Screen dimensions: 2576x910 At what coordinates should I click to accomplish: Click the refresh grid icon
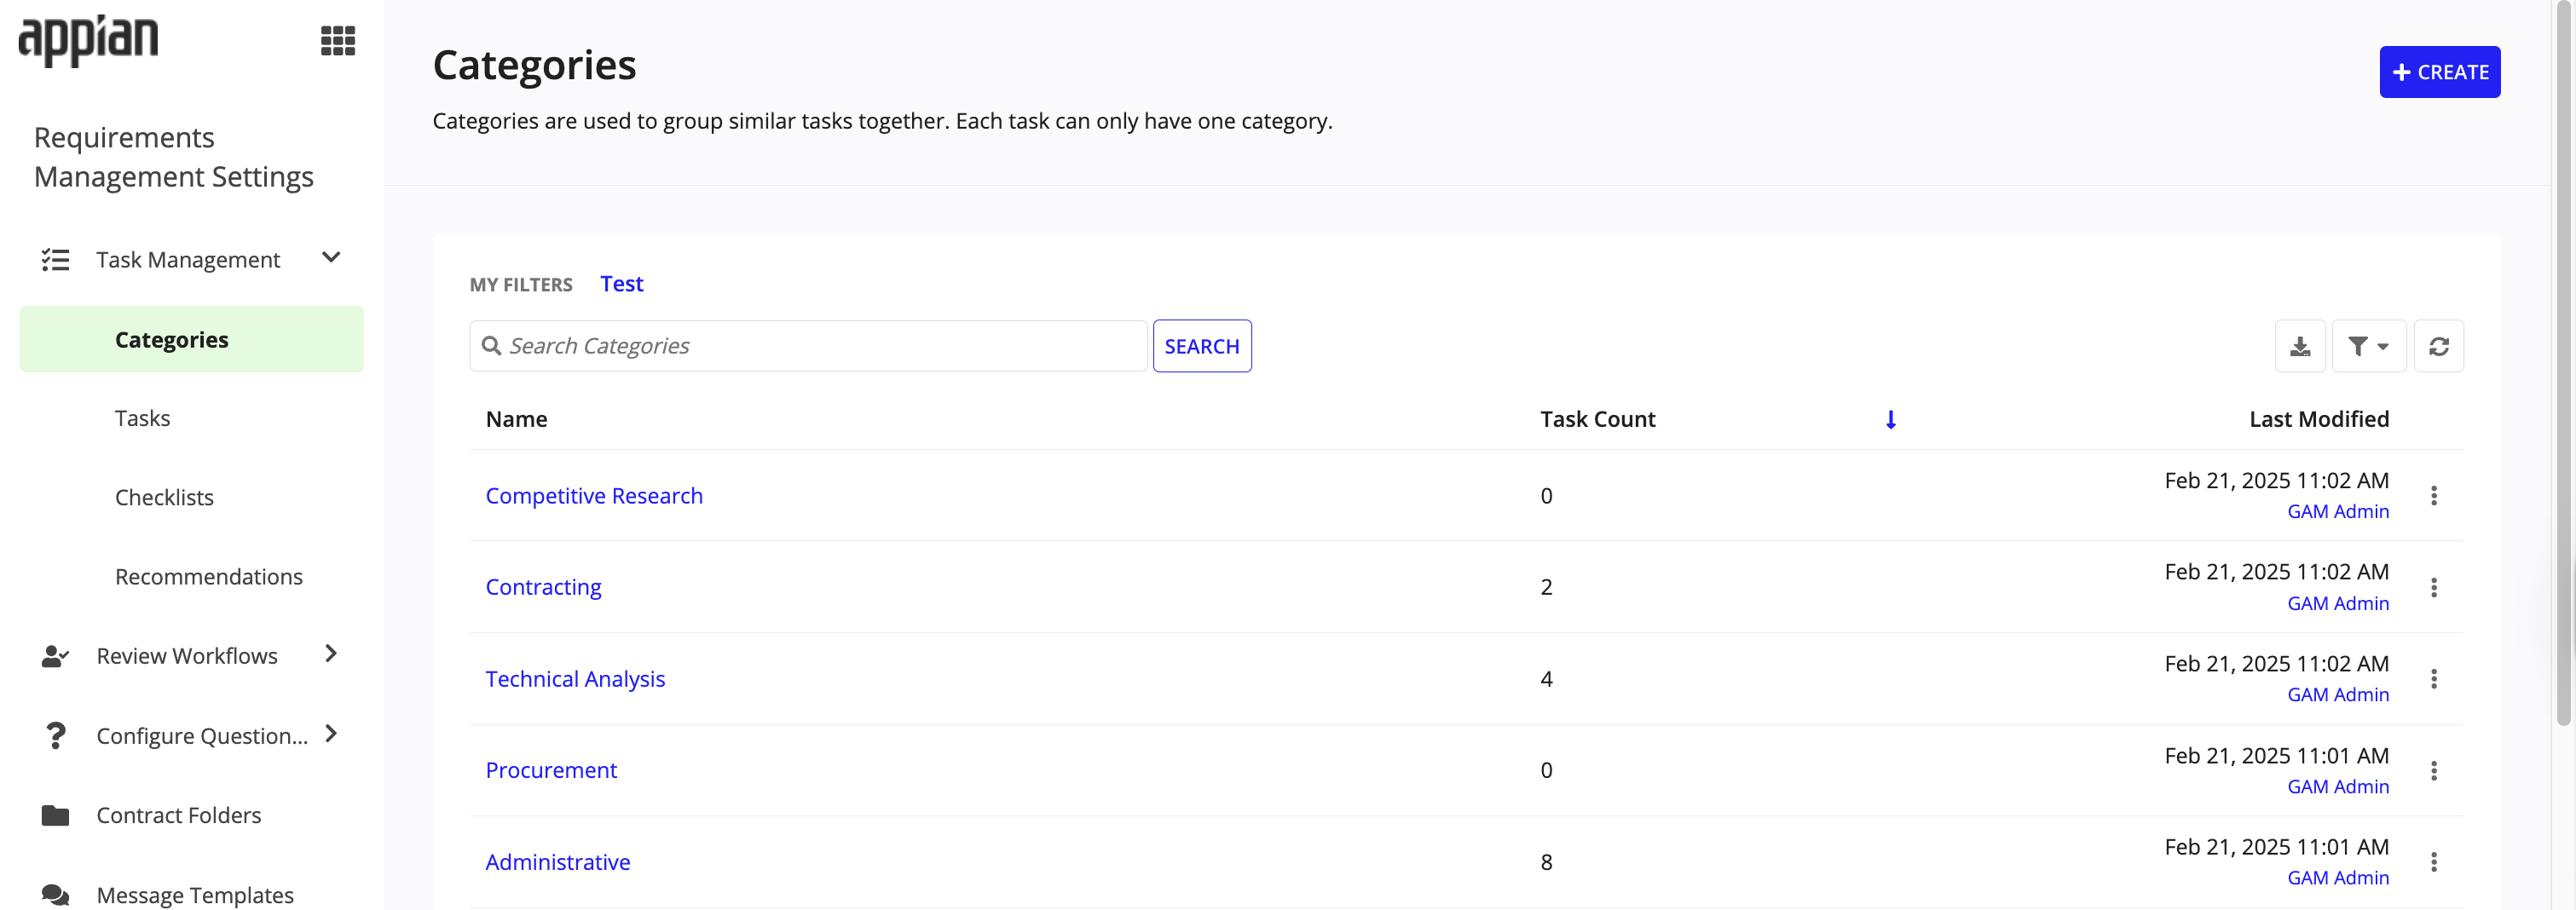click(x=2439, y=346)
